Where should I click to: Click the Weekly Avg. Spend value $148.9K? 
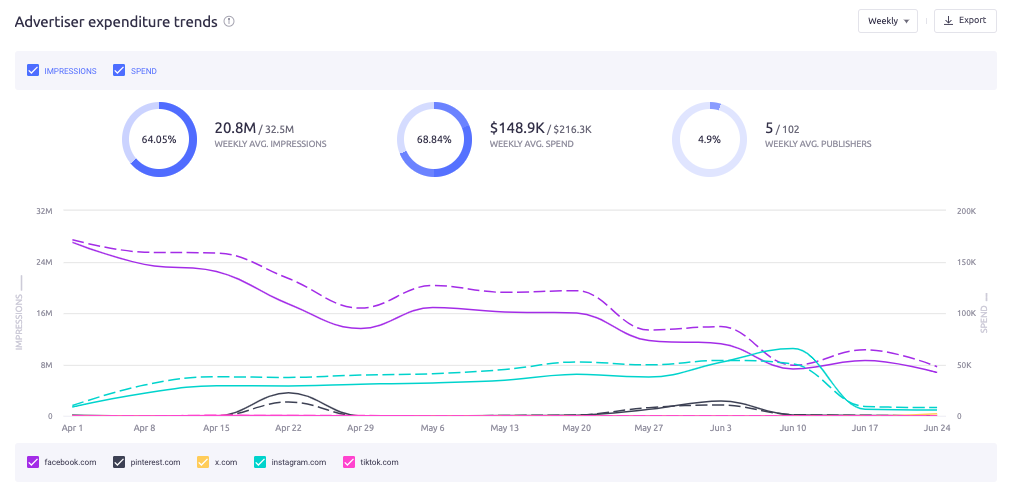coord(516,128)
